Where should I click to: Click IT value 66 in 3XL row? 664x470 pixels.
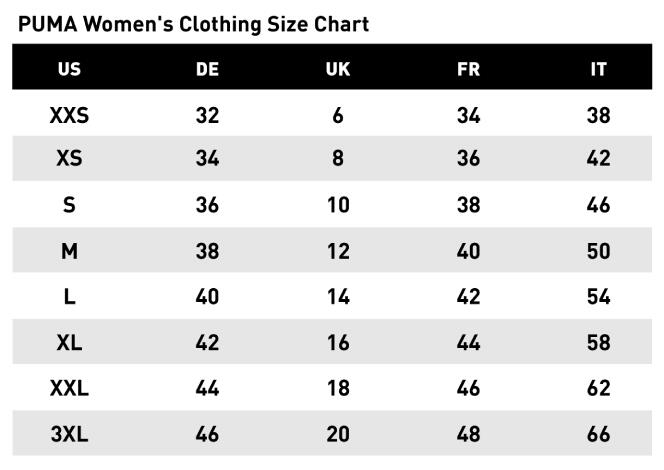pos(598,435)
